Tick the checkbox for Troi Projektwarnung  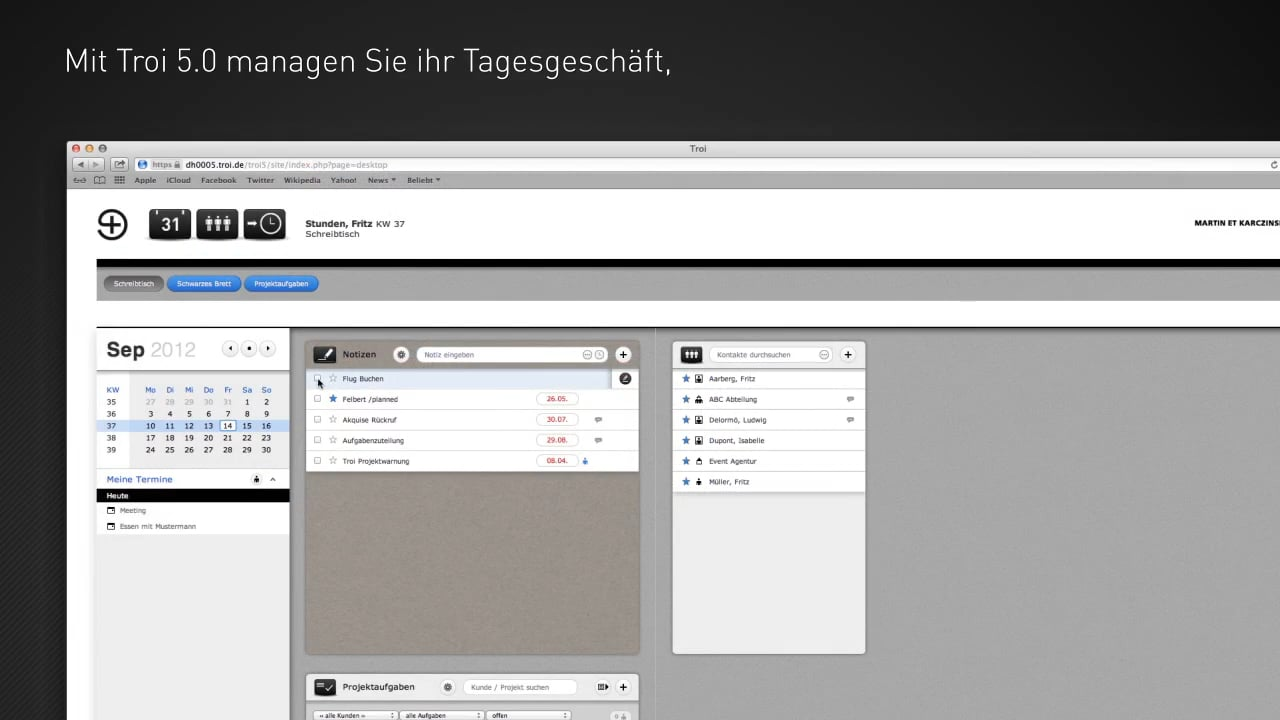(x=318, y=461)
